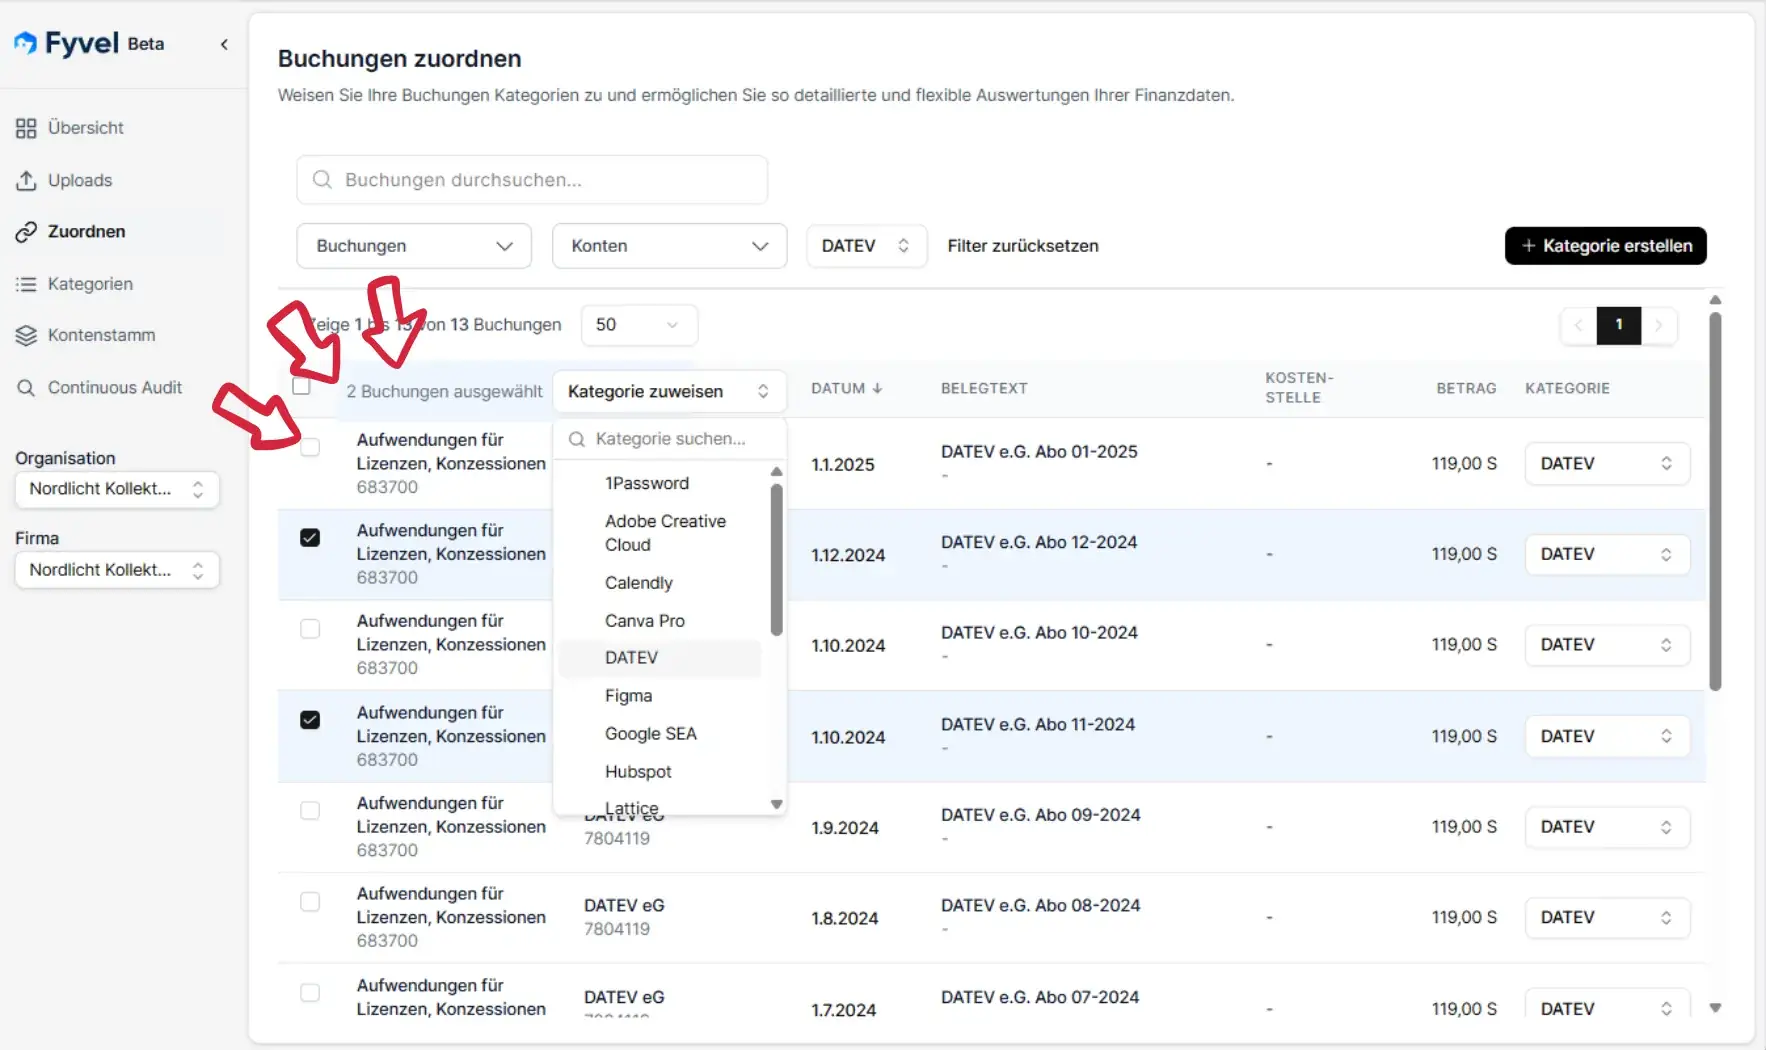The height and width of the screenshot is (1050, 1766).
Task: Open the Kategorie zuweisen dropdown
Action: (669, 392)
